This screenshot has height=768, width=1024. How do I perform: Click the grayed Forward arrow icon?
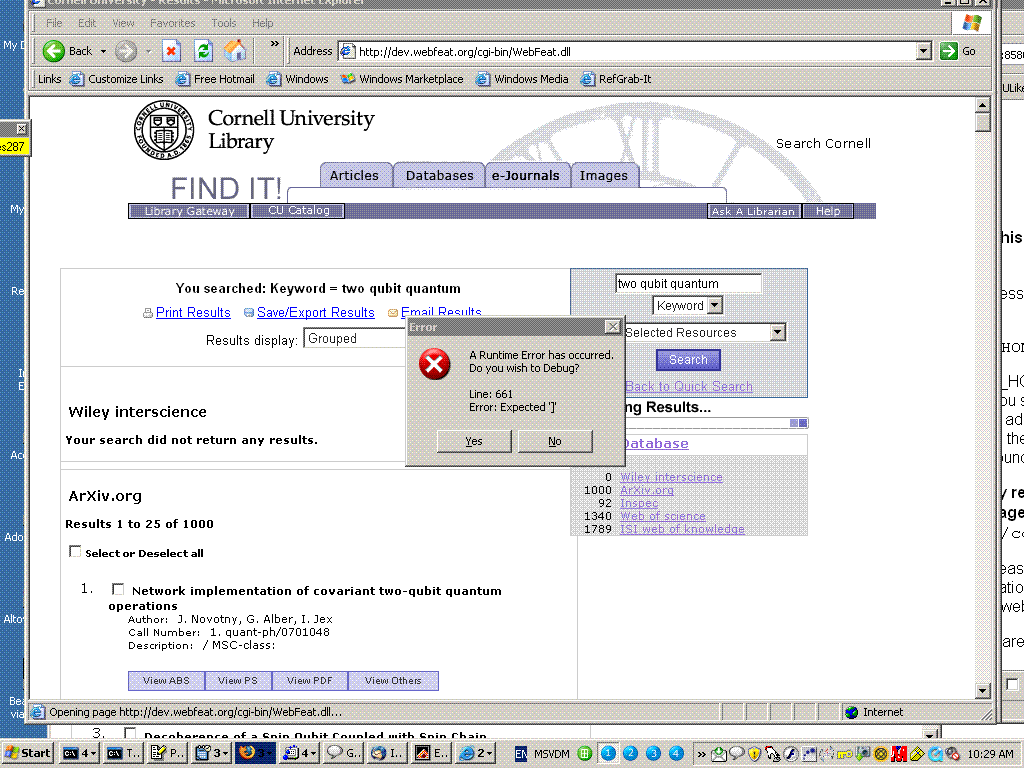pyautogui.click(x=125, y=51)
